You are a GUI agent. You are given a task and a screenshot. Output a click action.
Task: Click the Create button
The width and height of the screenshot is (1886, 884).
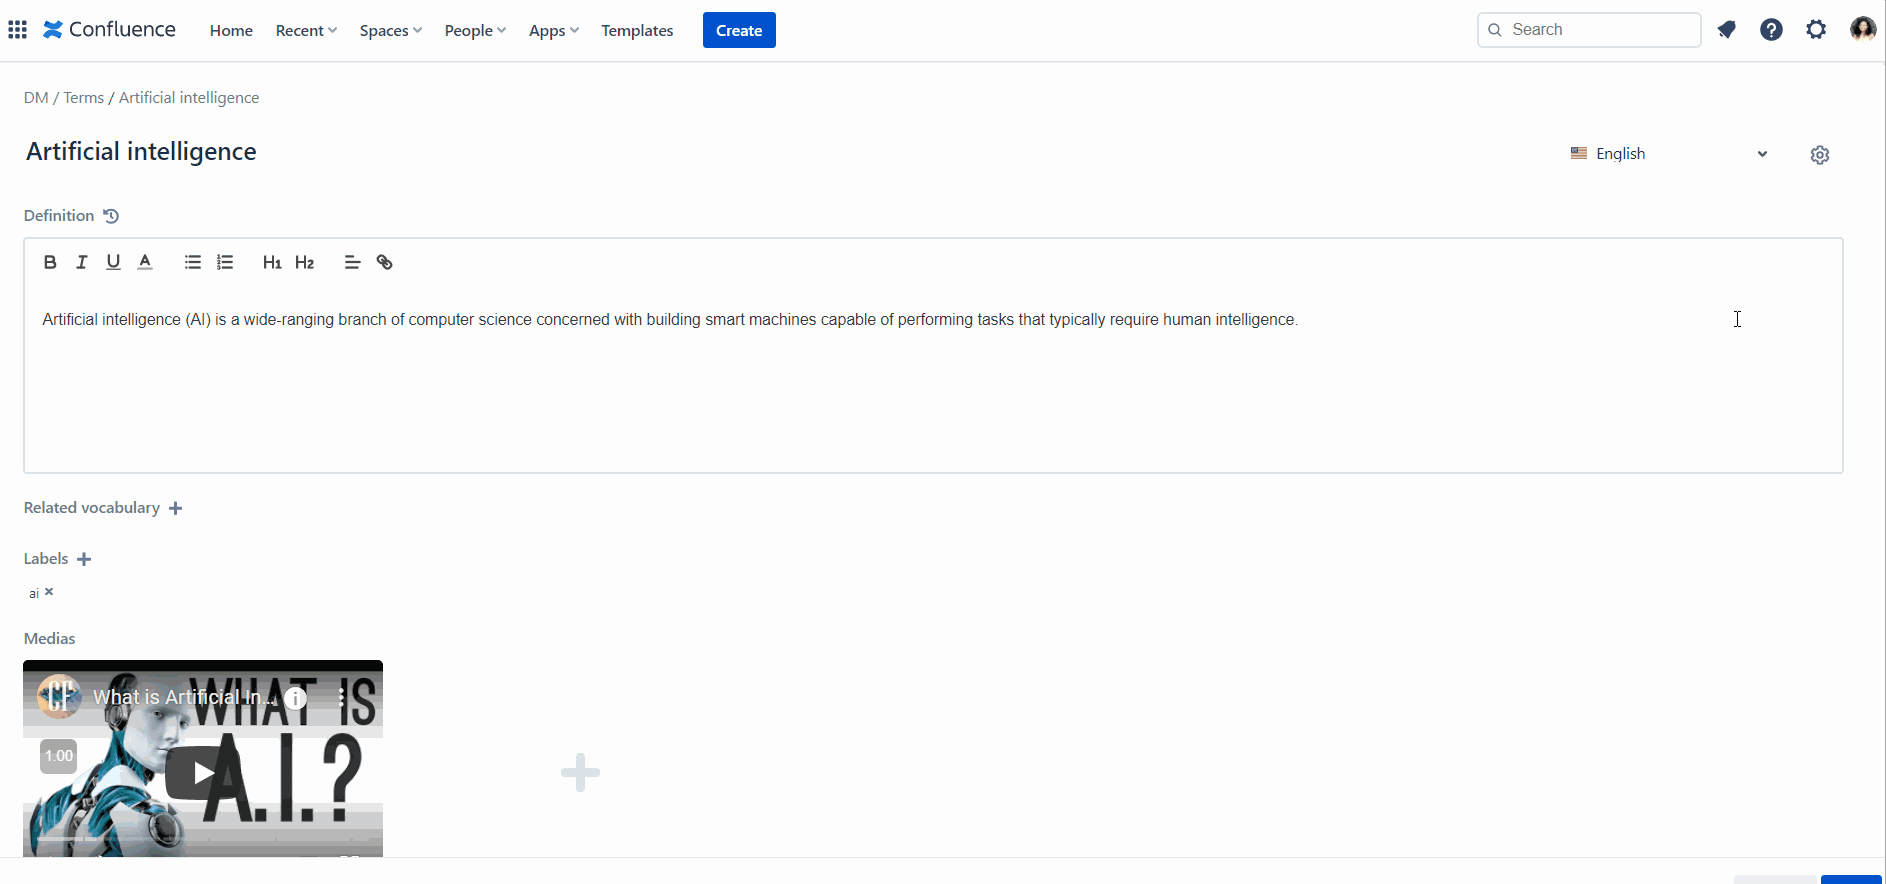739,30
